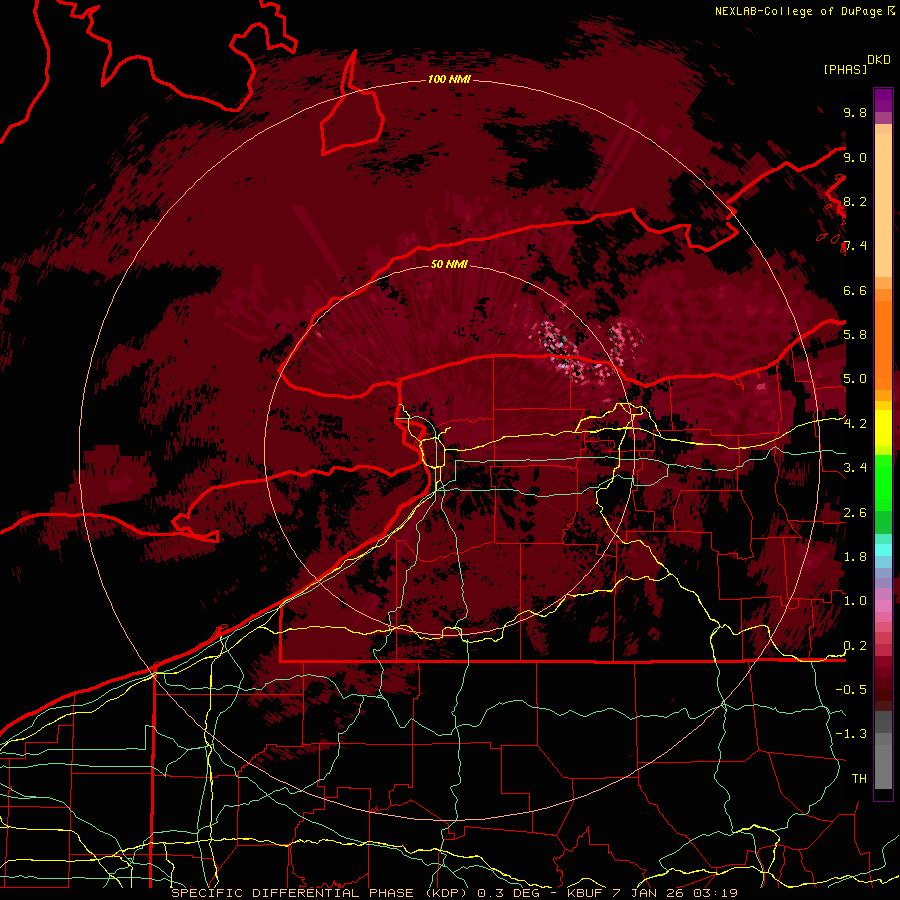The image size is (900, 900).
Task: Select the 8.2 scale value
Action: [855, 201]
